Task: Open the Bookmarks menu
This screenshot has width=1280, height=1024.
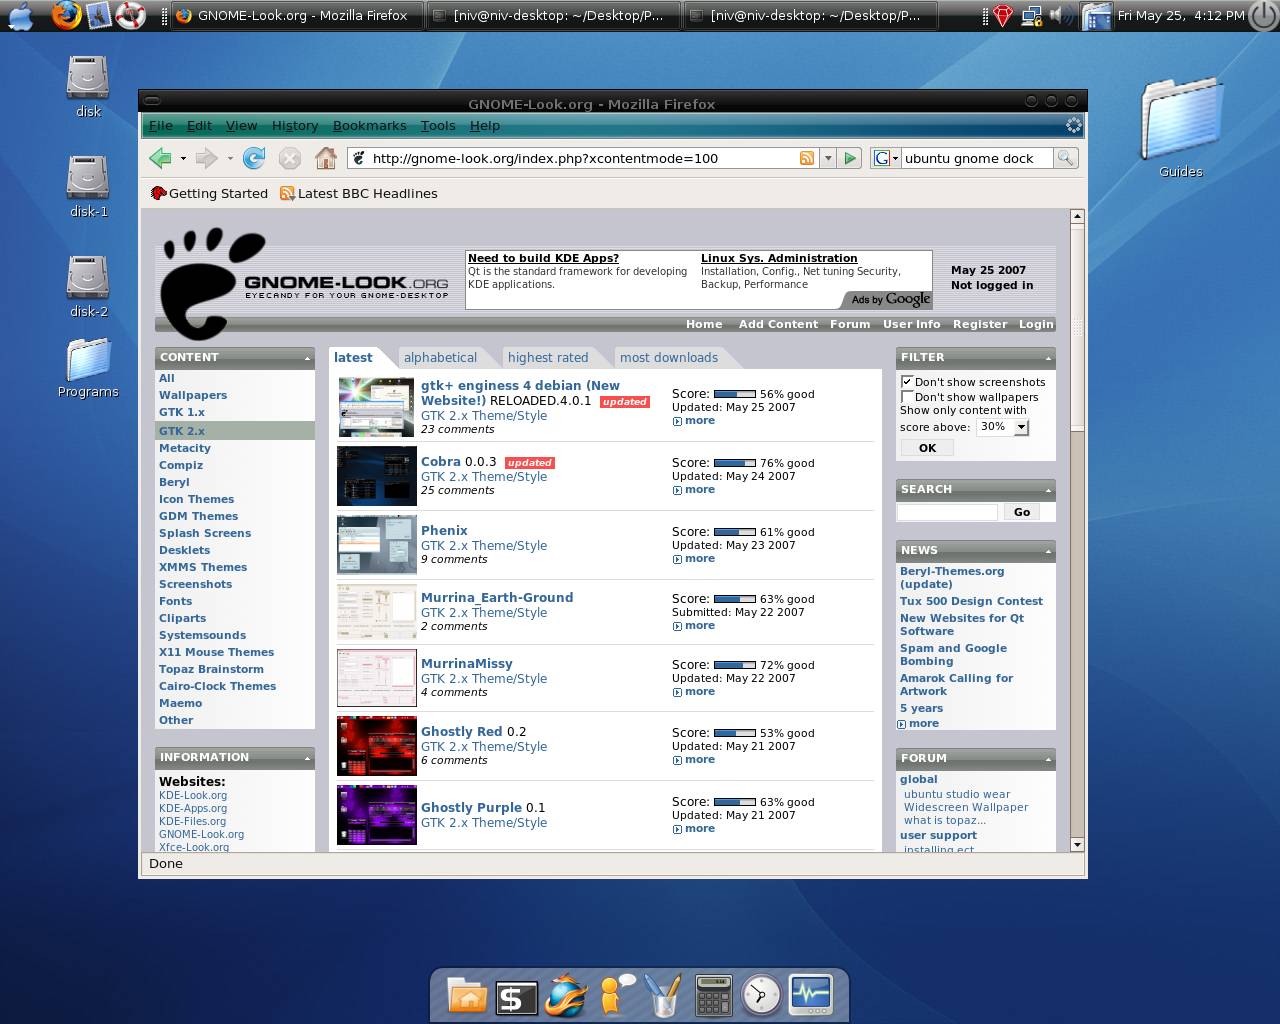Action: (x=369, y=125)
